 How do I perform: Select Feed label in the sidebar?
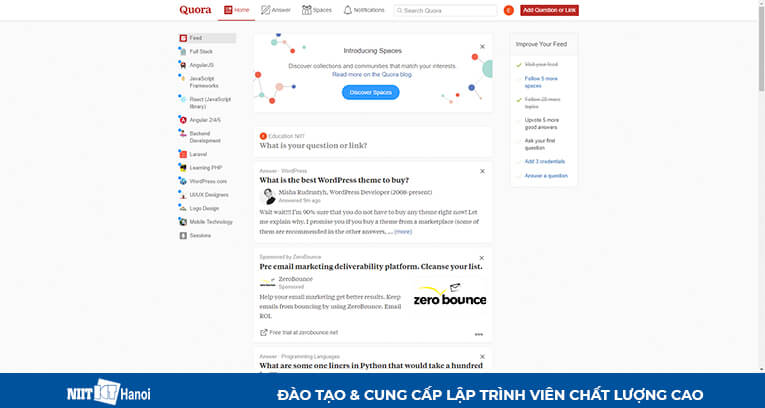pyautogui.click(x=196, y=38)
